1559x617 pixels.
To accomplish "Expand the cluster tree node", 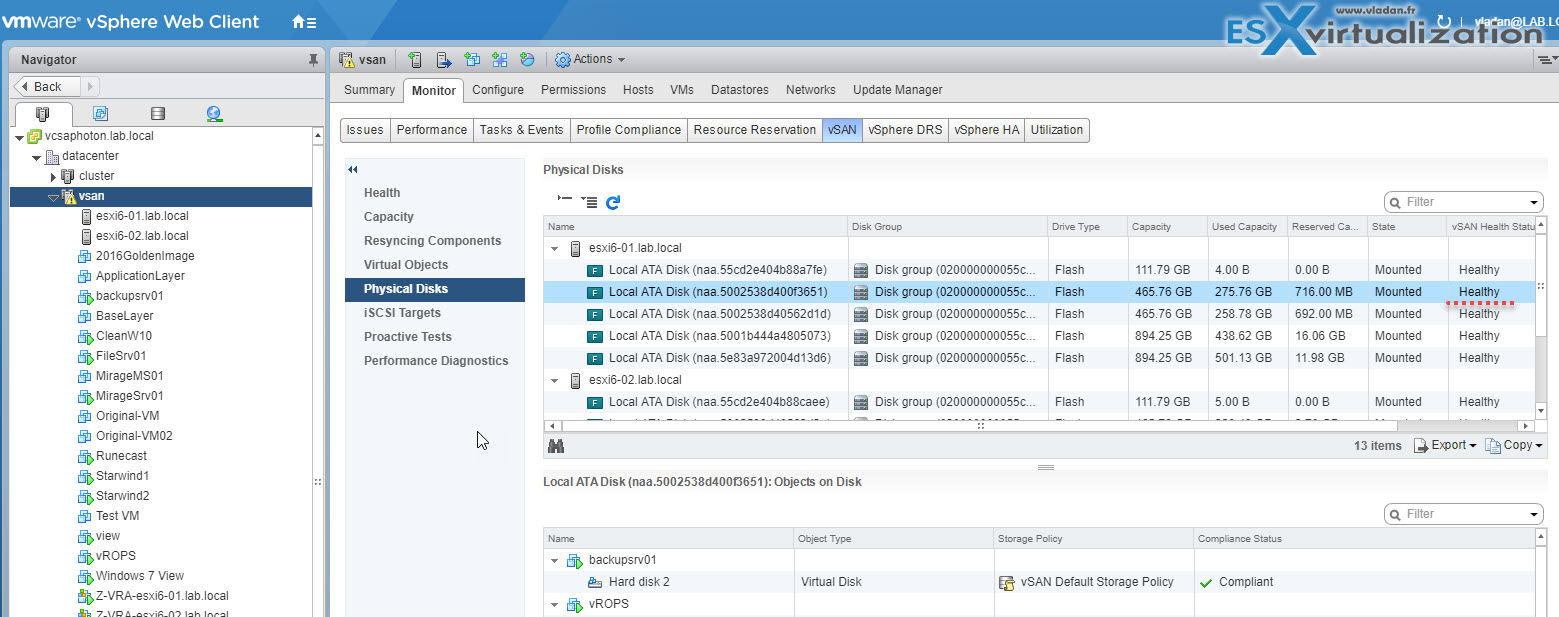I will pyautogui.click(x=54, y=176).
